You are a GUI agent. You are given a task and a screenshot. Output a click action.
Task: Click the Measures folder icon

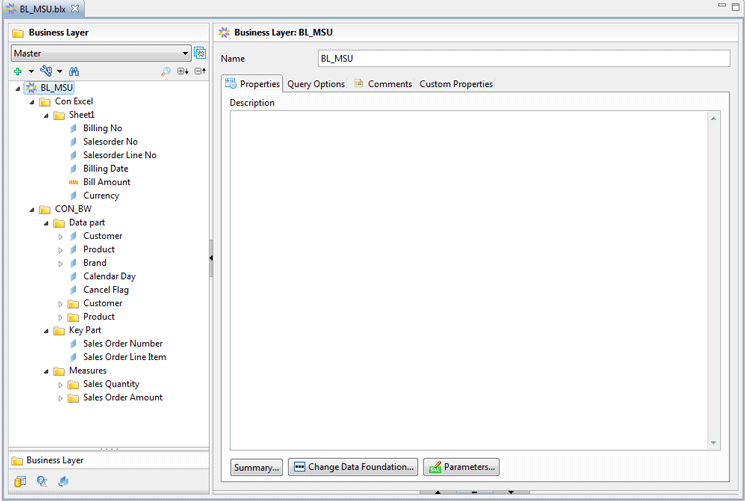click(x=59, y=371)
